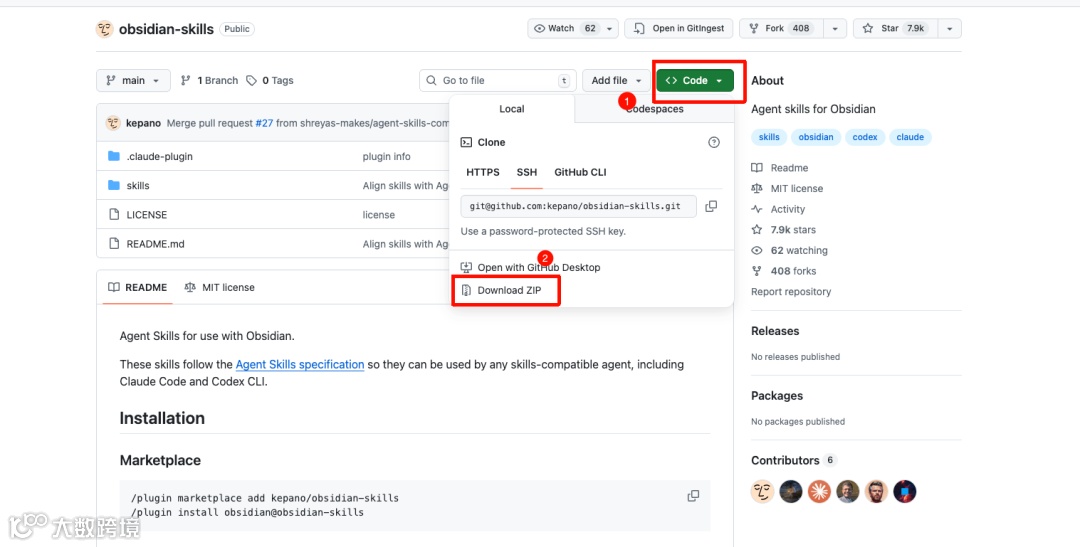Screen dimensions: 1080x547
Task: Click the commit message 'Align skills with Ag' in skills row
Action: [406, 185]
